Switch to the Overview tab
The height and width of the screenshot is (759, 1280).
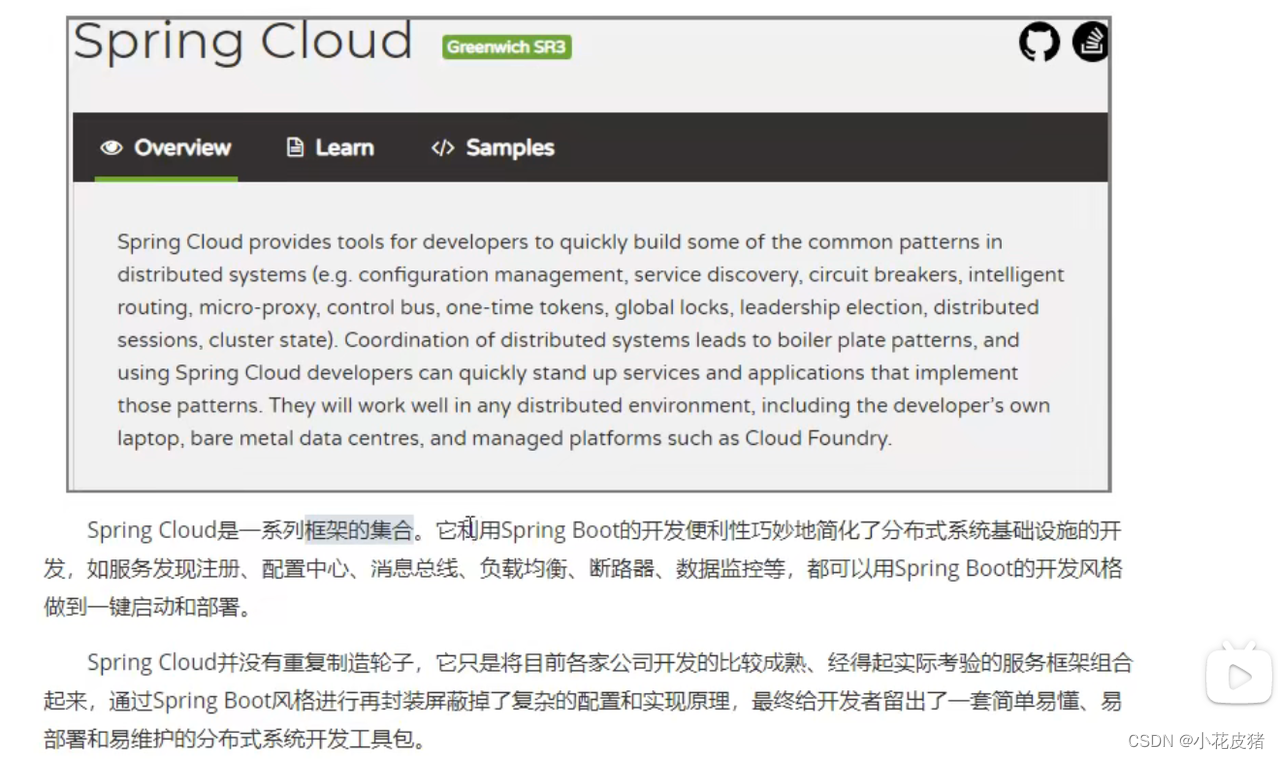tap(166, 148)
